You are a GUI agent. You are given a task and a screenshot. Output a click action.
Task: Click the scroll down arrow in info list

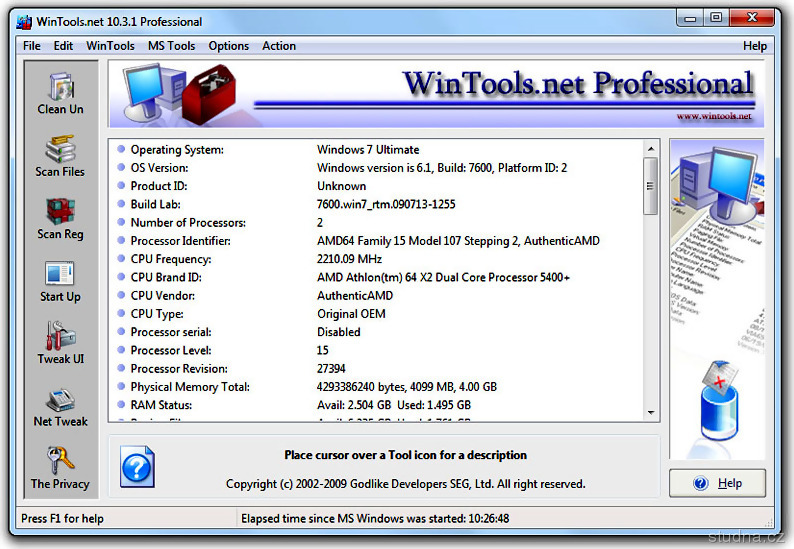(x=651, y=412)
